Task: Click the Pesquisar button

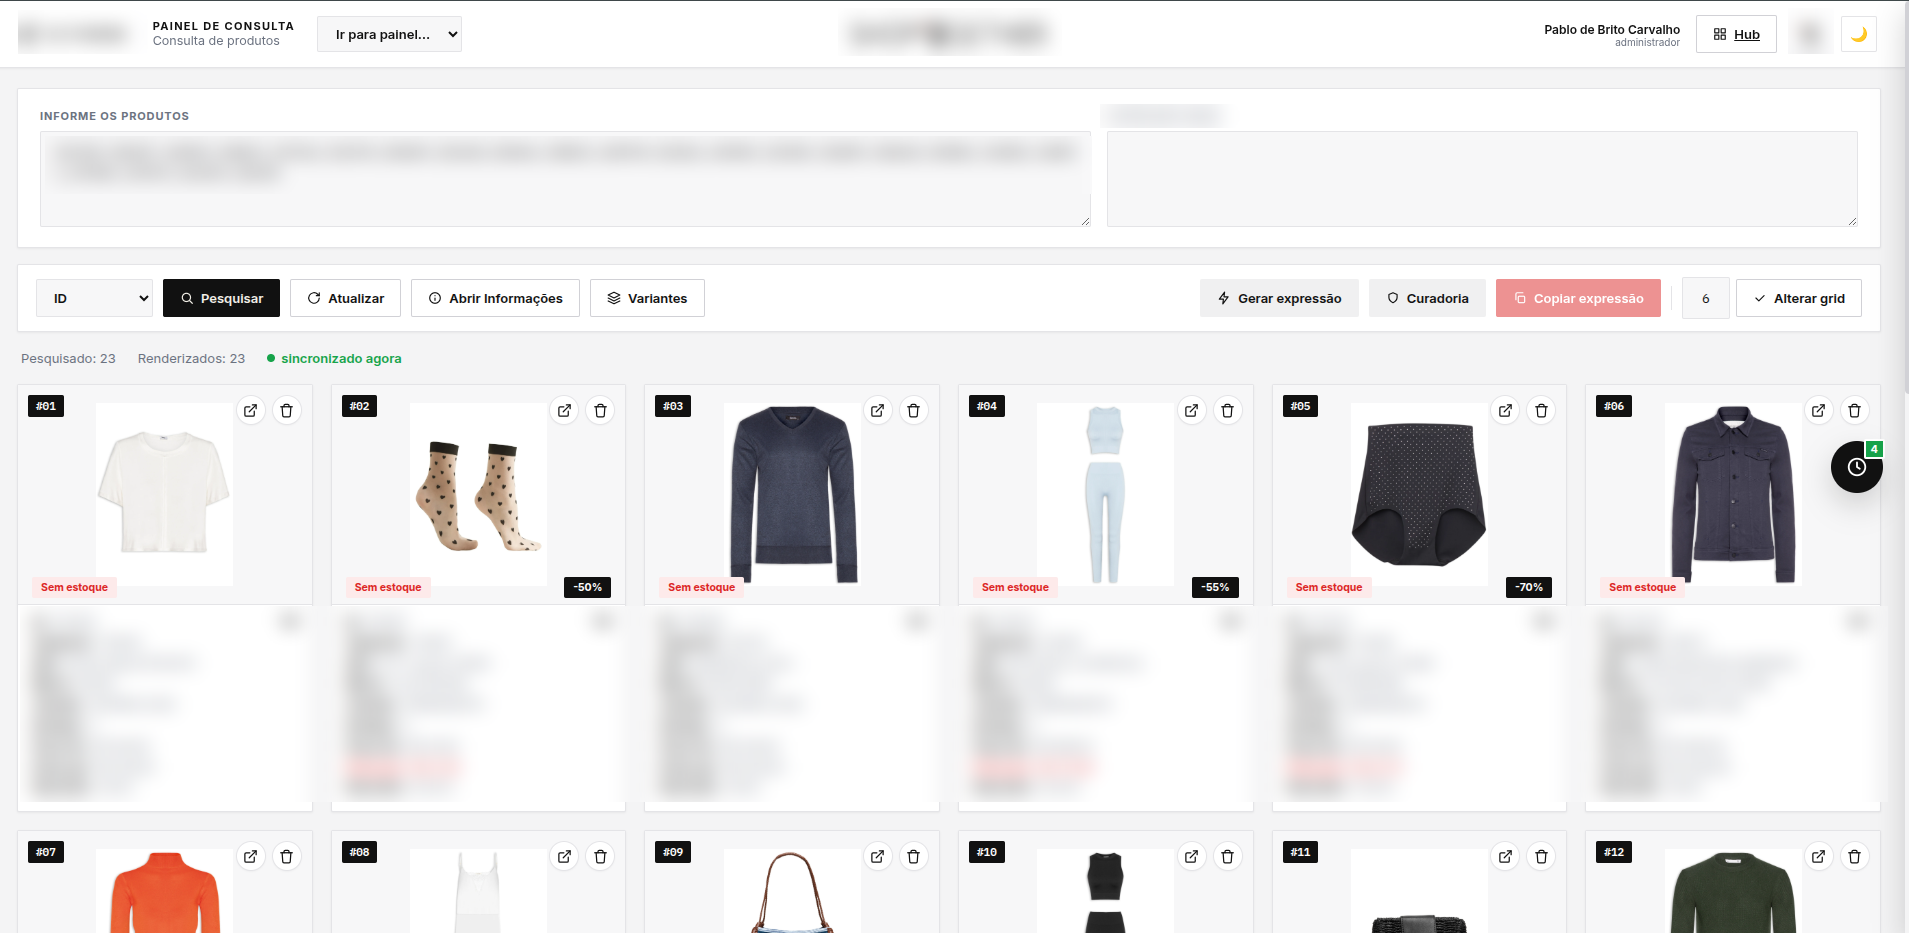Action: 221,298
